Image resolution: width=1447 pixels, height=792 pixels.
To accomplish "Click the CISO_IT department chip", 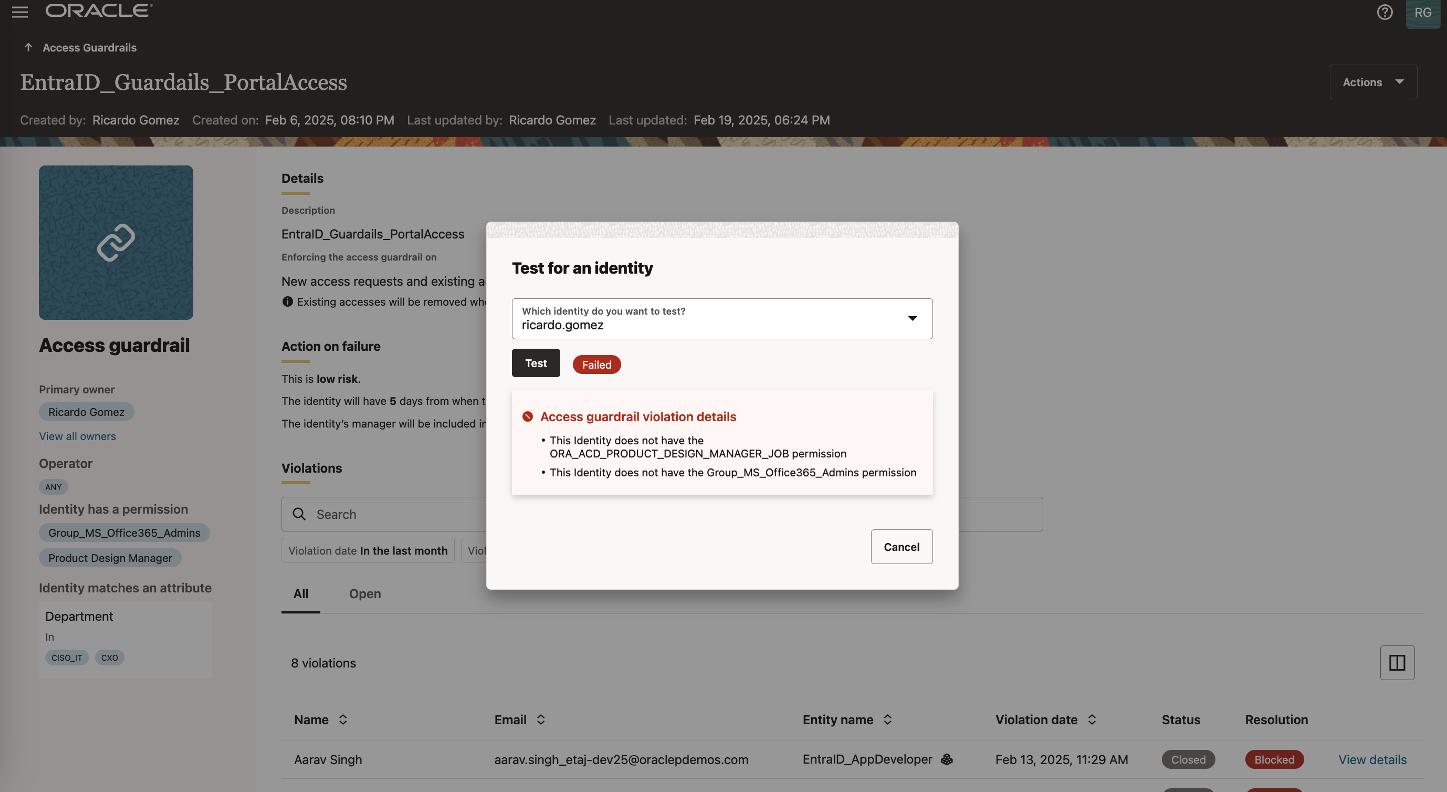I will coord(67,658).
